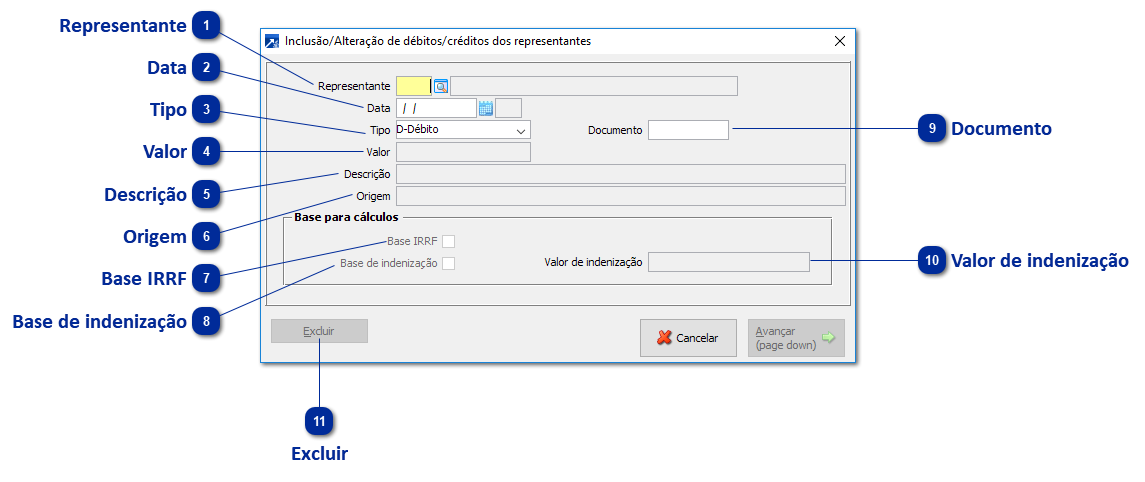Close the Inclusão/Alteração dialog window
The height and width of the screenshot is (482, 1145).
pos(840,41)
